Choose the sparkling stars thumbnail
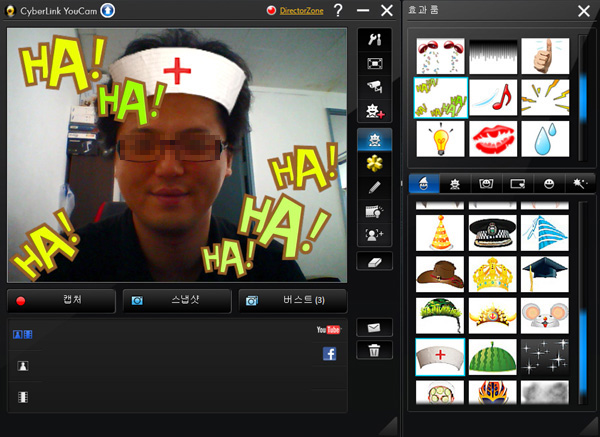Viewport: 600px width, 437px height. point(545,357)
